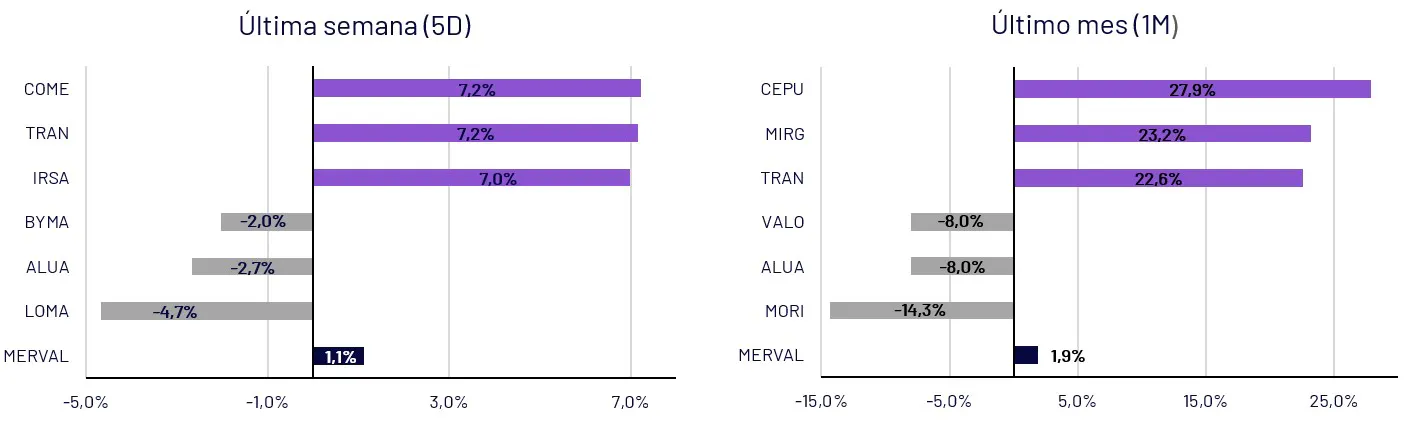Select the LOMA axis label
This screenshot has width=1414, height=424.
click(x=47, y=311)
